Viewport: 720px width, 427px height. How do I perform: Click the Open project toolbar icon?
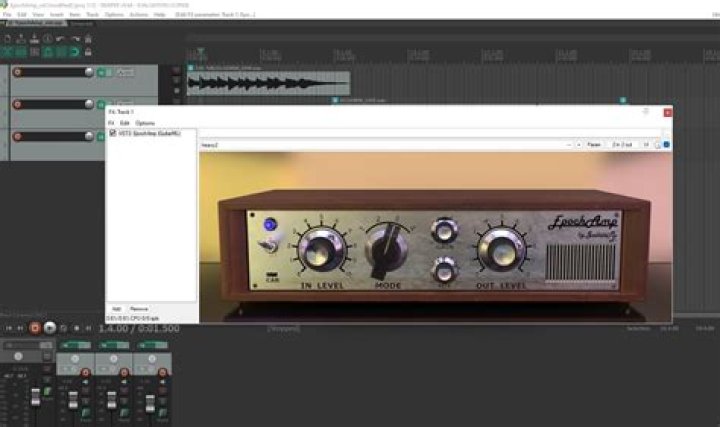coord(21,39)
